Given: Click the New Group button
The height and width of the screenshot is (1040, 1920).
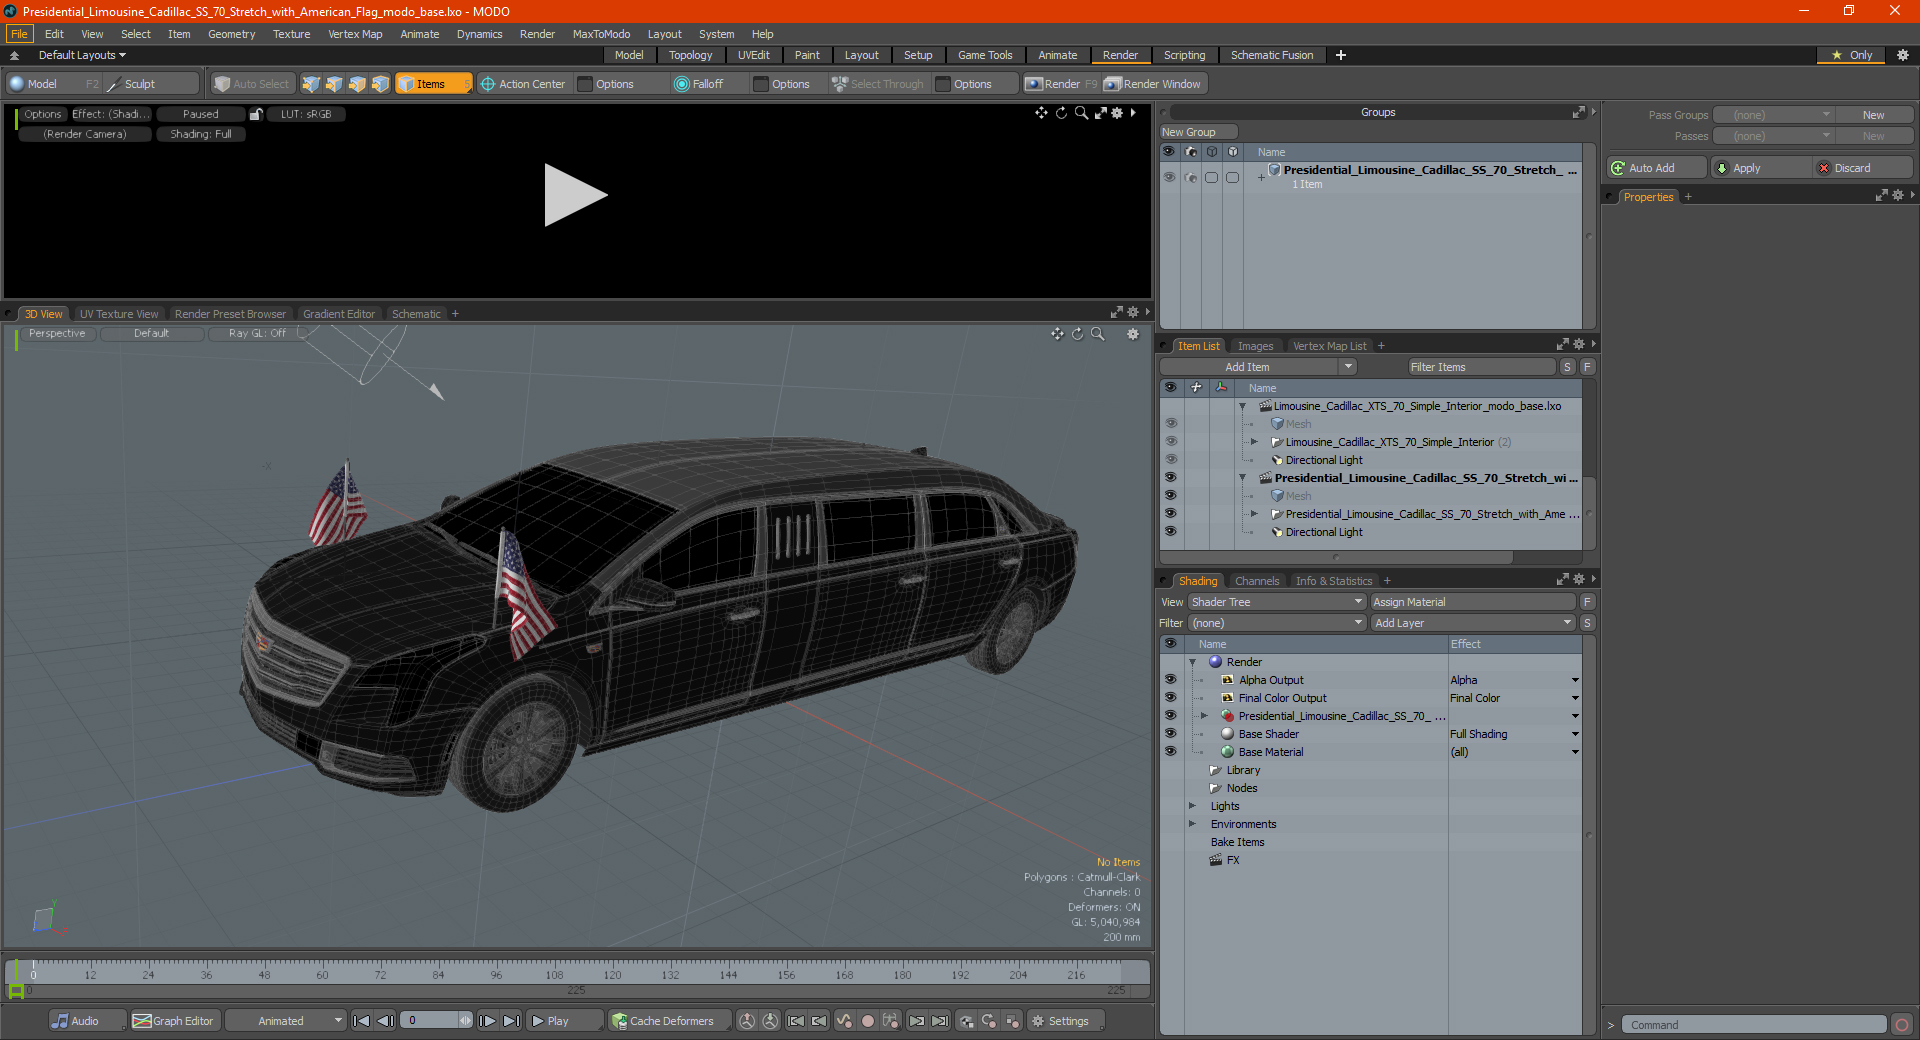Looking at the screenshot, I should click(x=1198, y=132).
